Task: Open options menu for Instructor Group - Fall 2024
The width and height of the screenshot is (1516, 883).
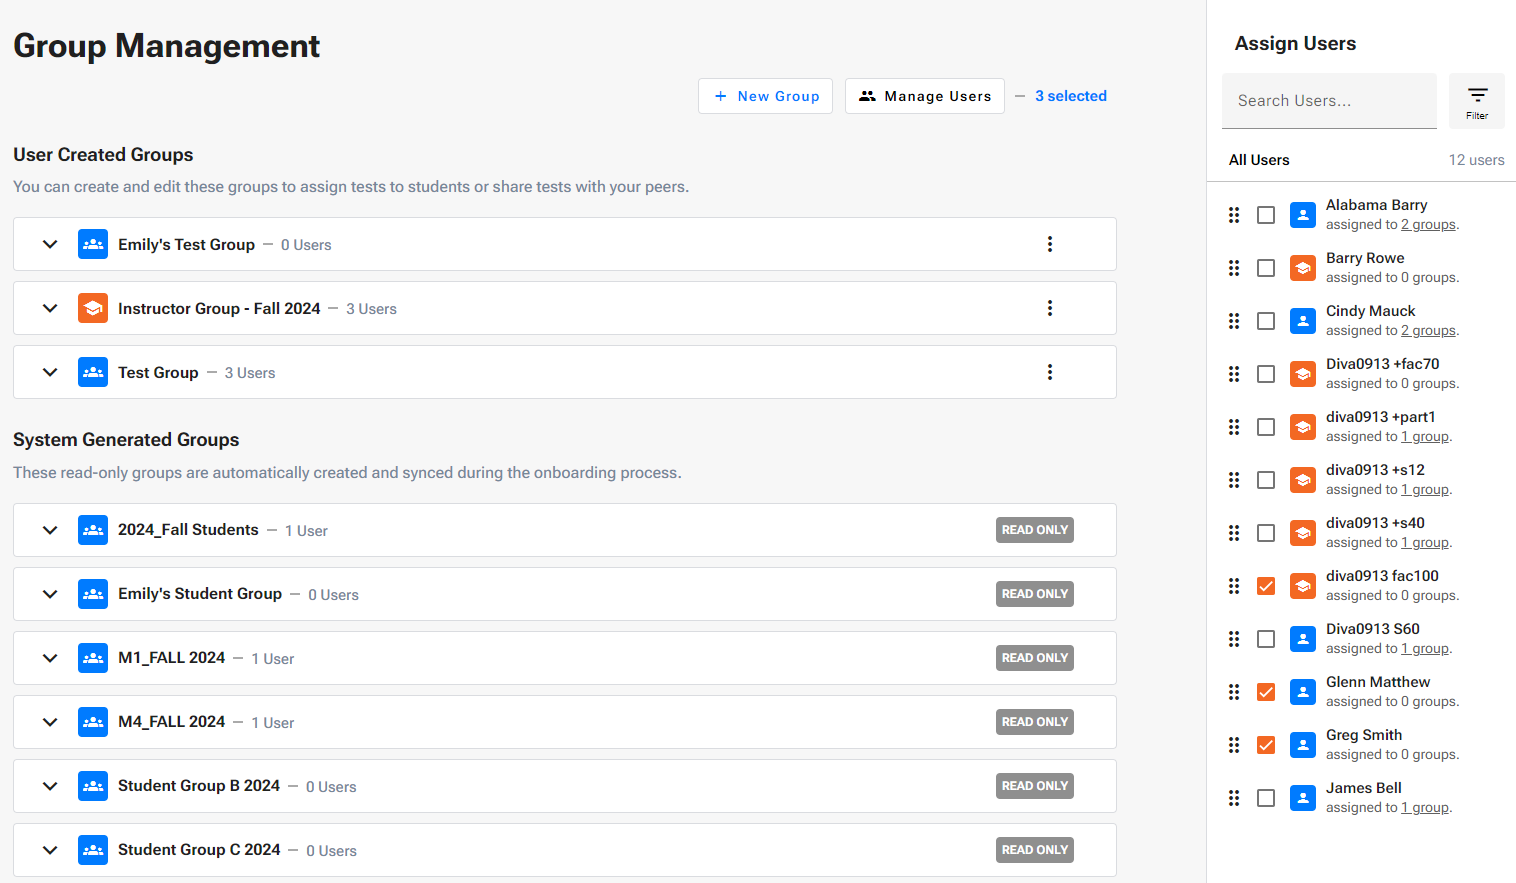Action: pos(1049,308)
